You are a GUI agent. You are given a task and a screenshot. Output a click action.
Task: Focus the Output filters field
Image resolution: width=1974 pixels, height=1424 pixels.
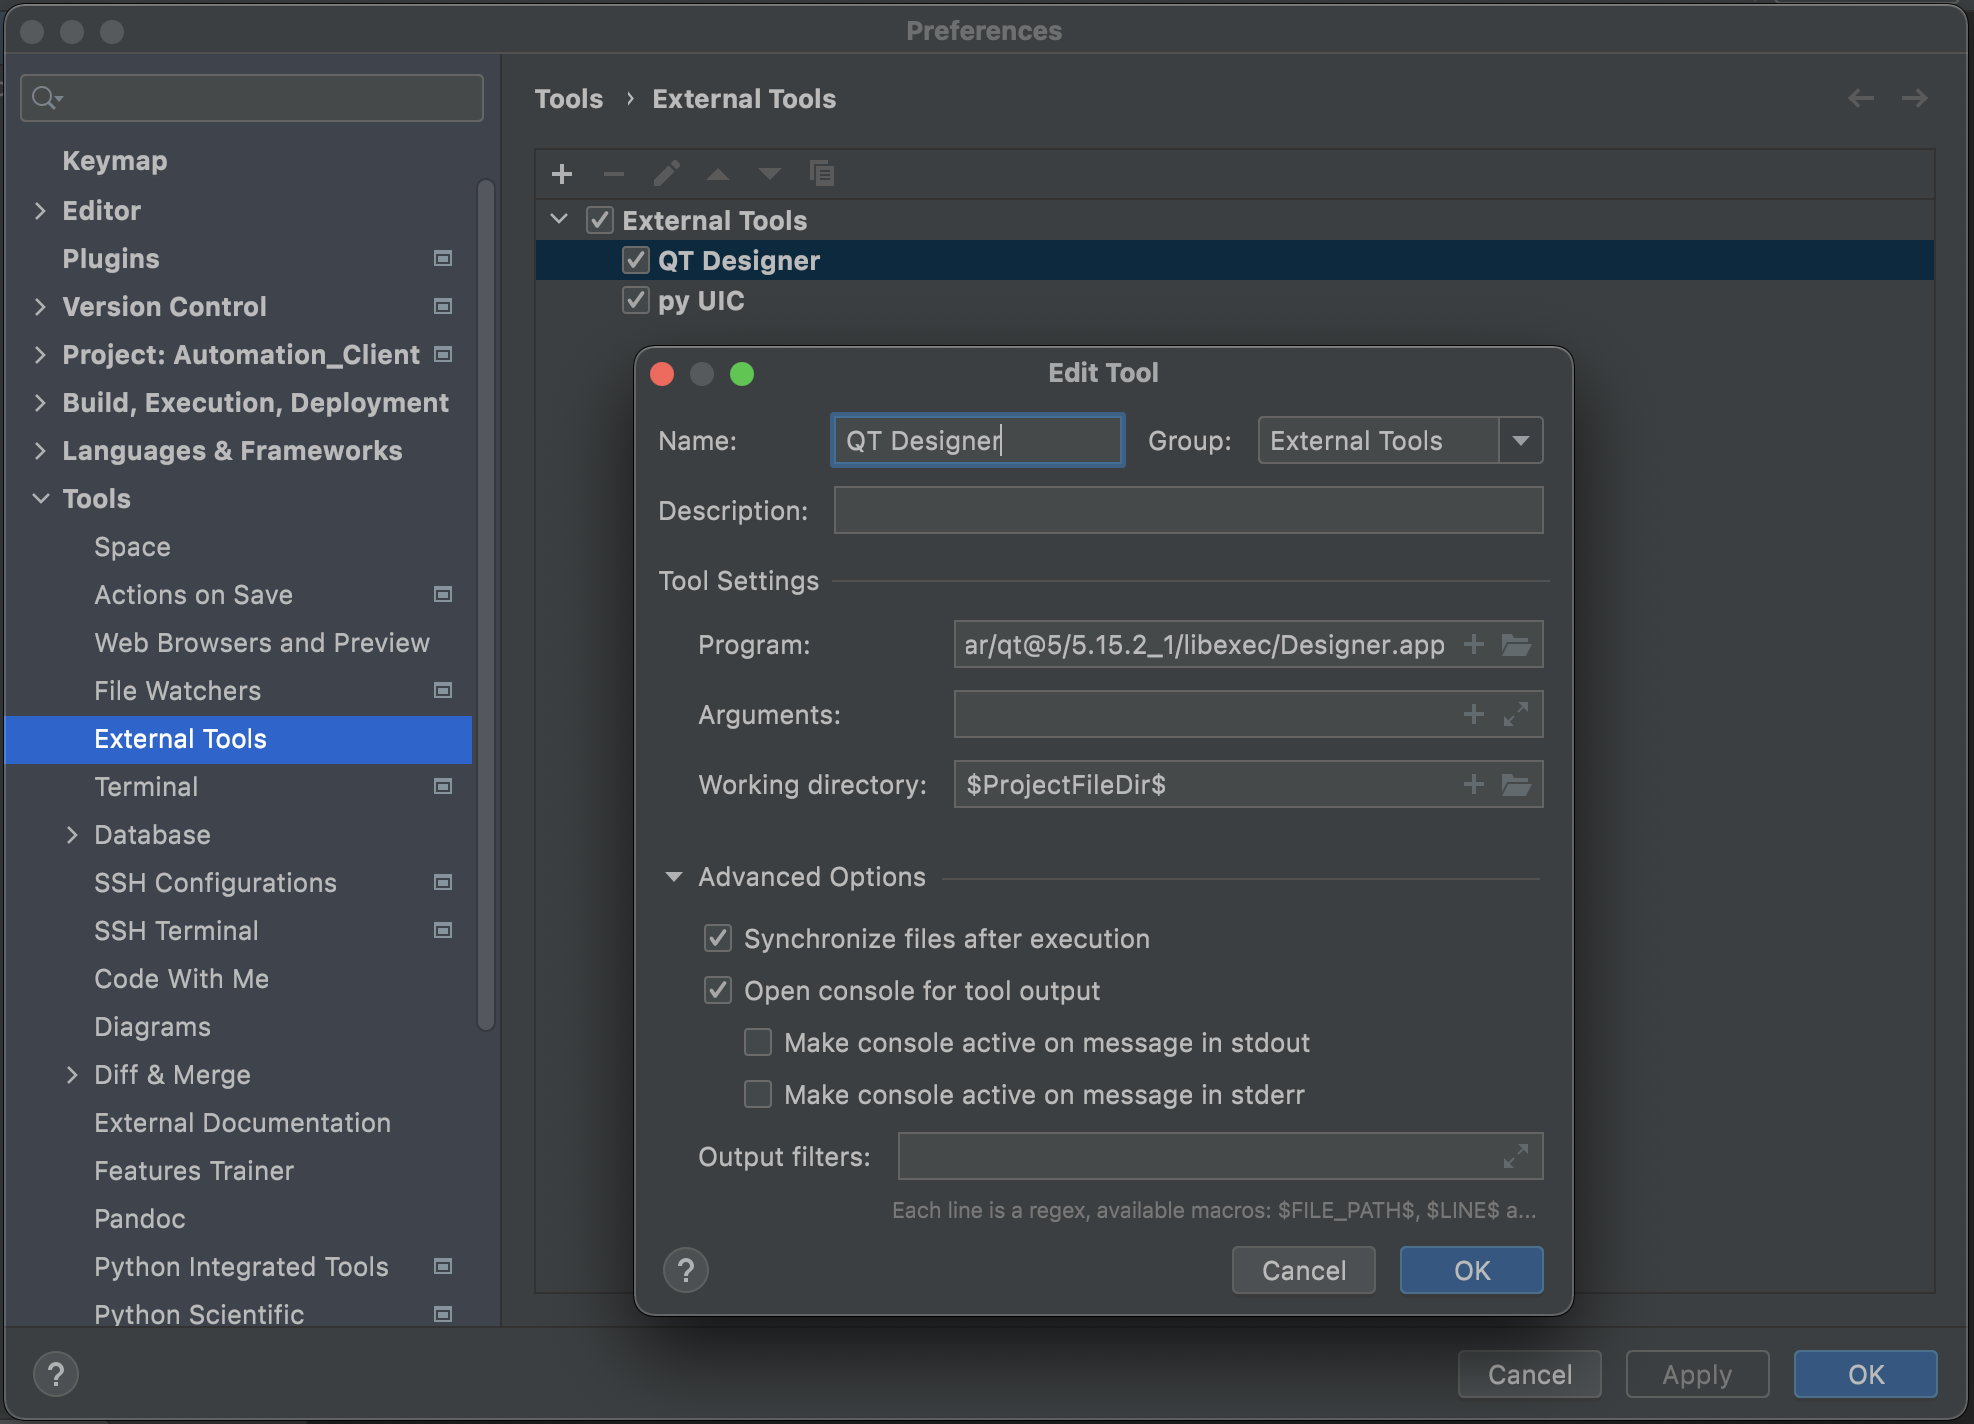[x=1220, y=1156]
